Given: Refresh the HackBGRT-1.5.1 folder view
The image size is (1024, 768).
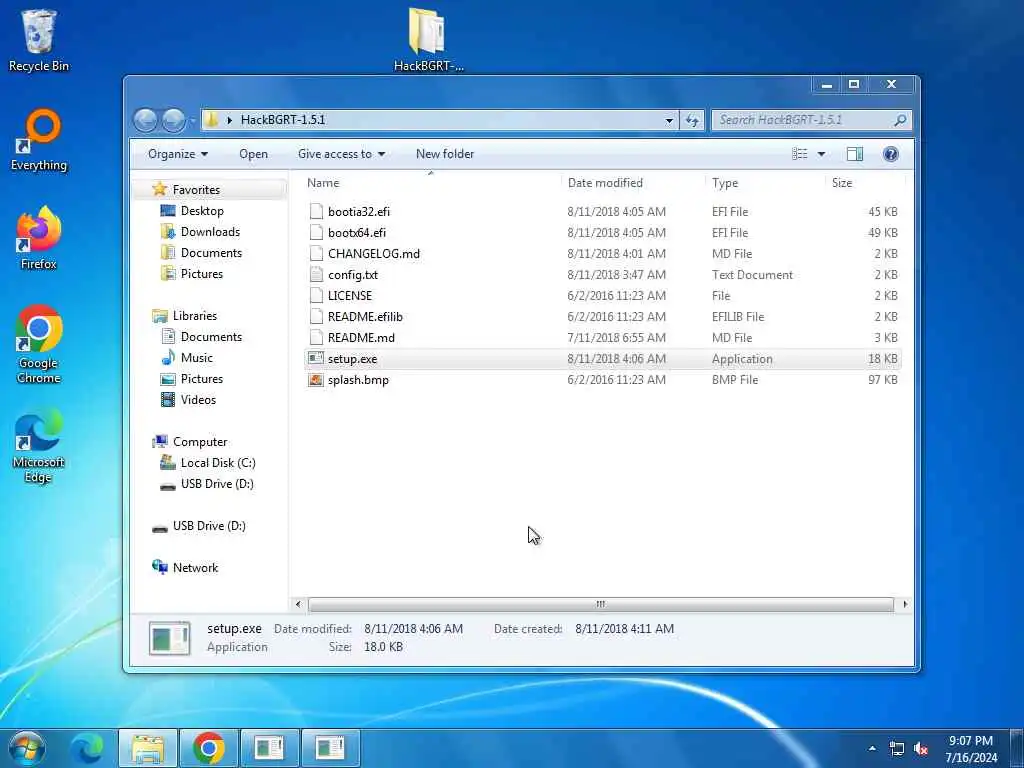Looking at the screenshot, I should click(x=692, y=120).
